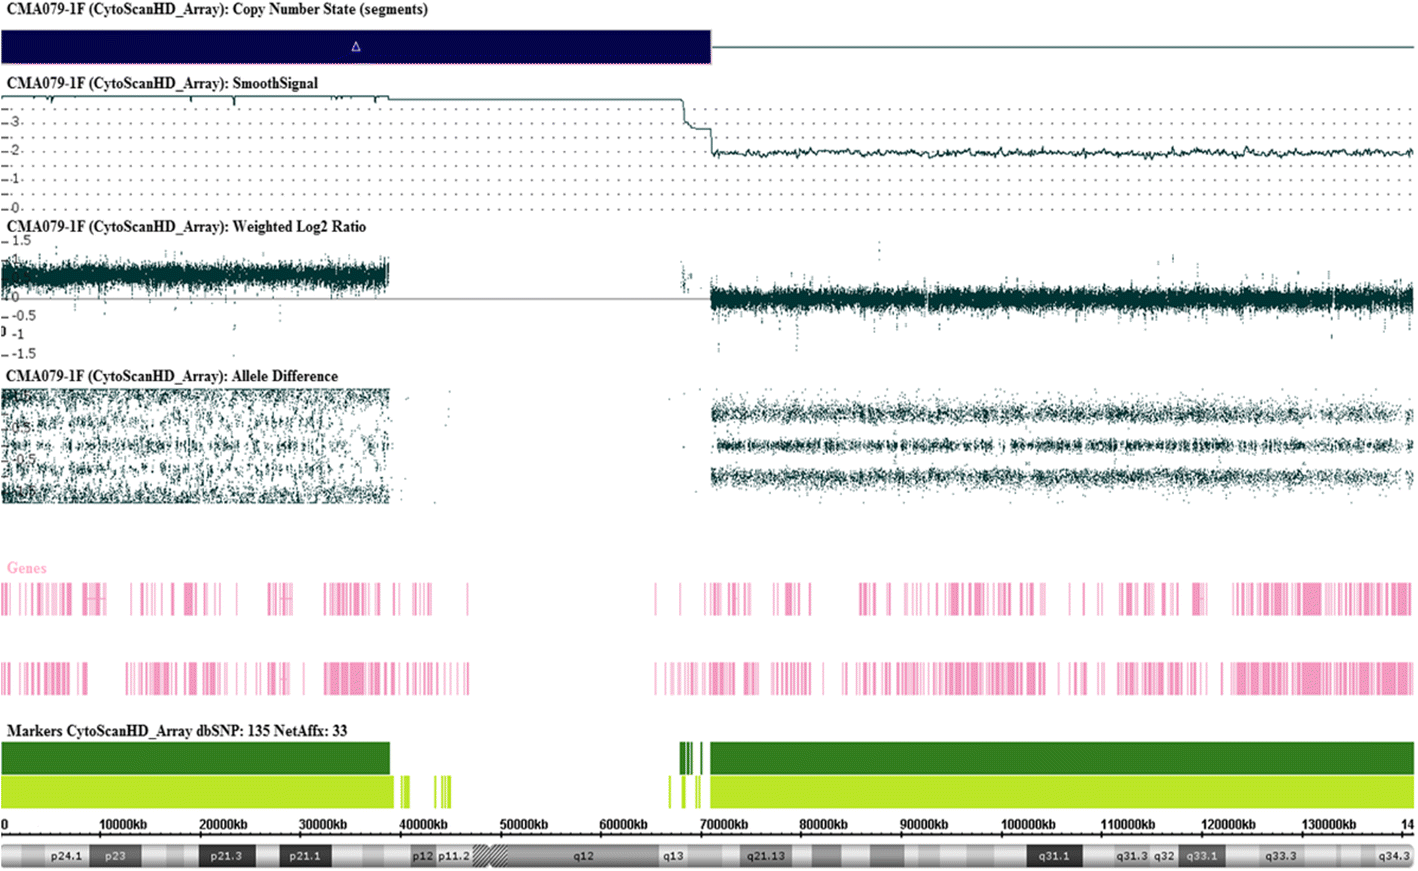Select the q31.3 cytoband
The width and height of the screenshot is (1418, 871).
coord(1132,856)
